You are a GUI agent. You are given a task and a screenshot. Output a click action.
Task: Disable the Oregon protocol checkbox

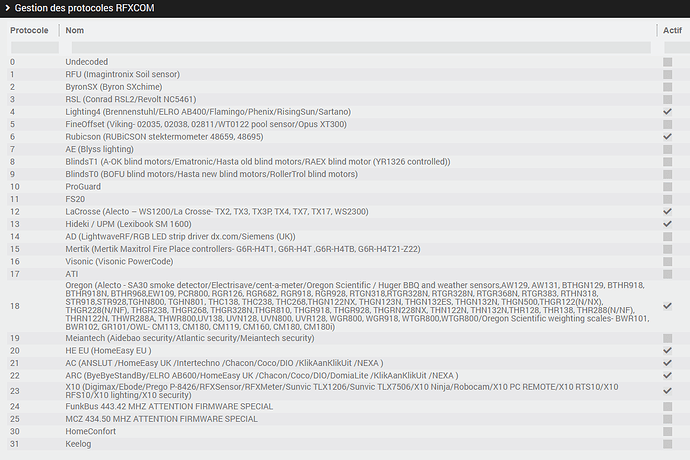point(667,306)
